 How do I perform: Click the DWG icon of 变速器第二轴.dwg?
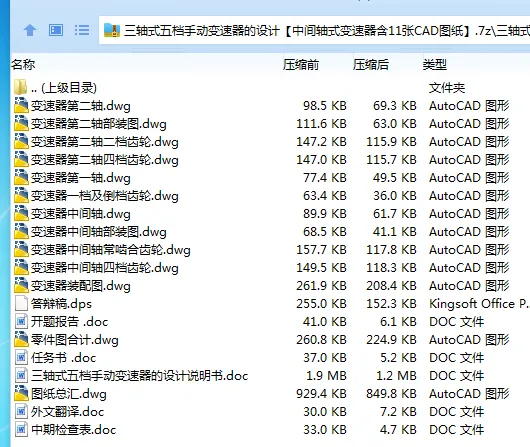point(21,105)
